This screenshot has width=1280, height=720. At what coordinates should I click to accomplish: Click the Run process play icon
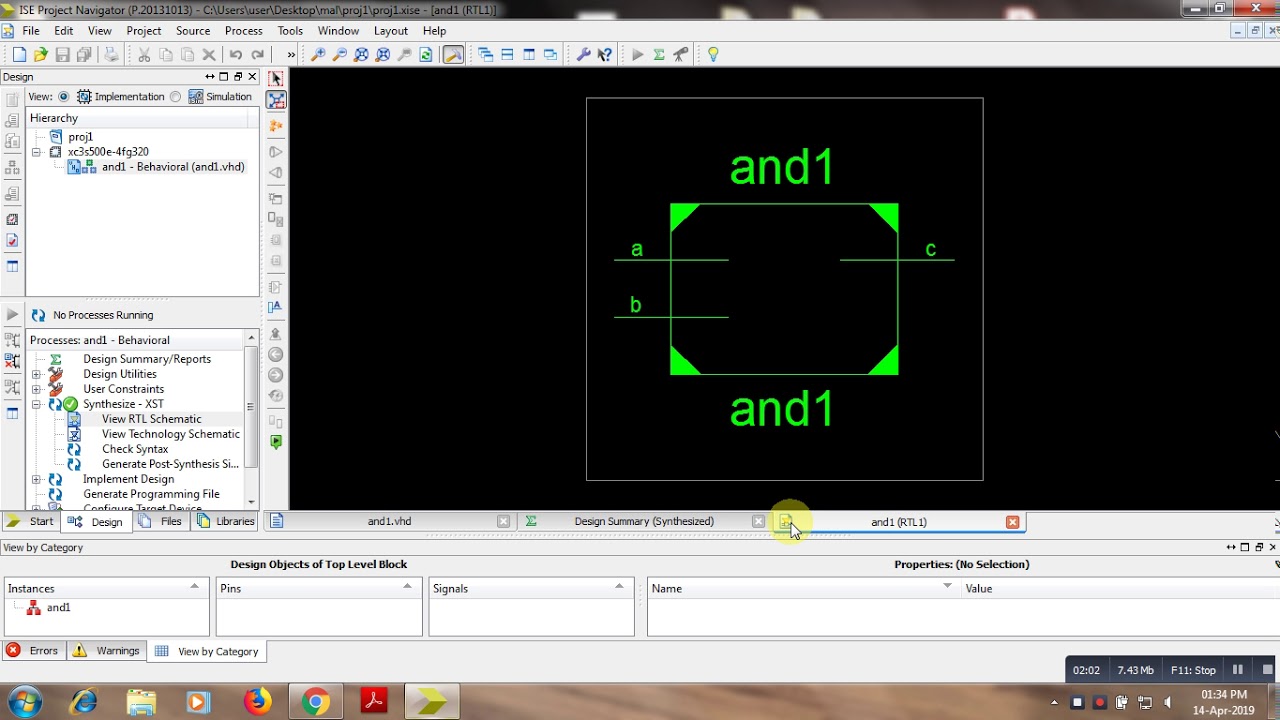click(637, 55)
